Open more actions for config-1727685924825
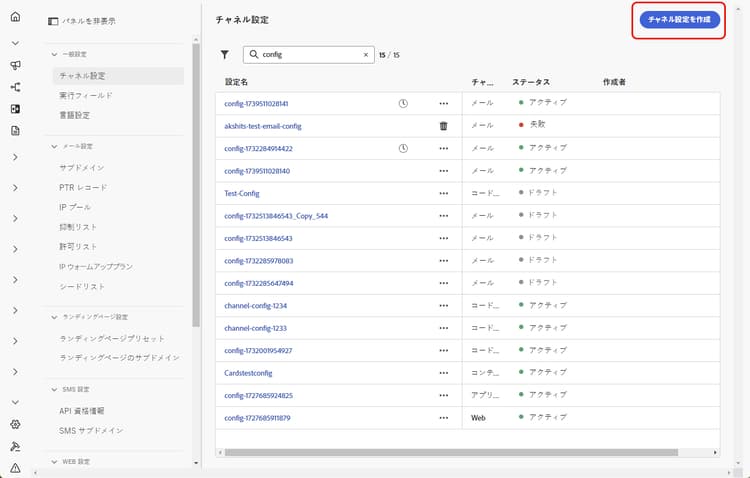Image resolution: width=750 pixels, height=478 pixels. (x=443, y=396)
